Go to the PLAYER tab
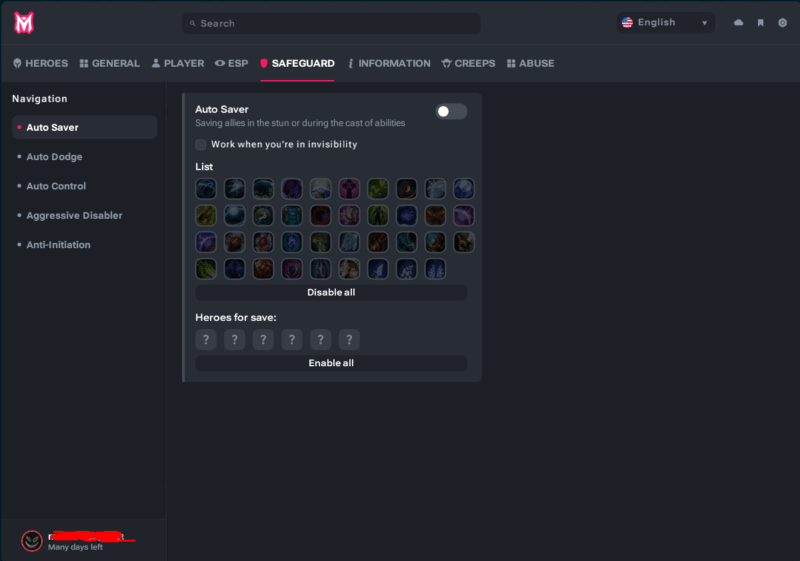Viewport: 800px width, 561px height. coord(178,63)
